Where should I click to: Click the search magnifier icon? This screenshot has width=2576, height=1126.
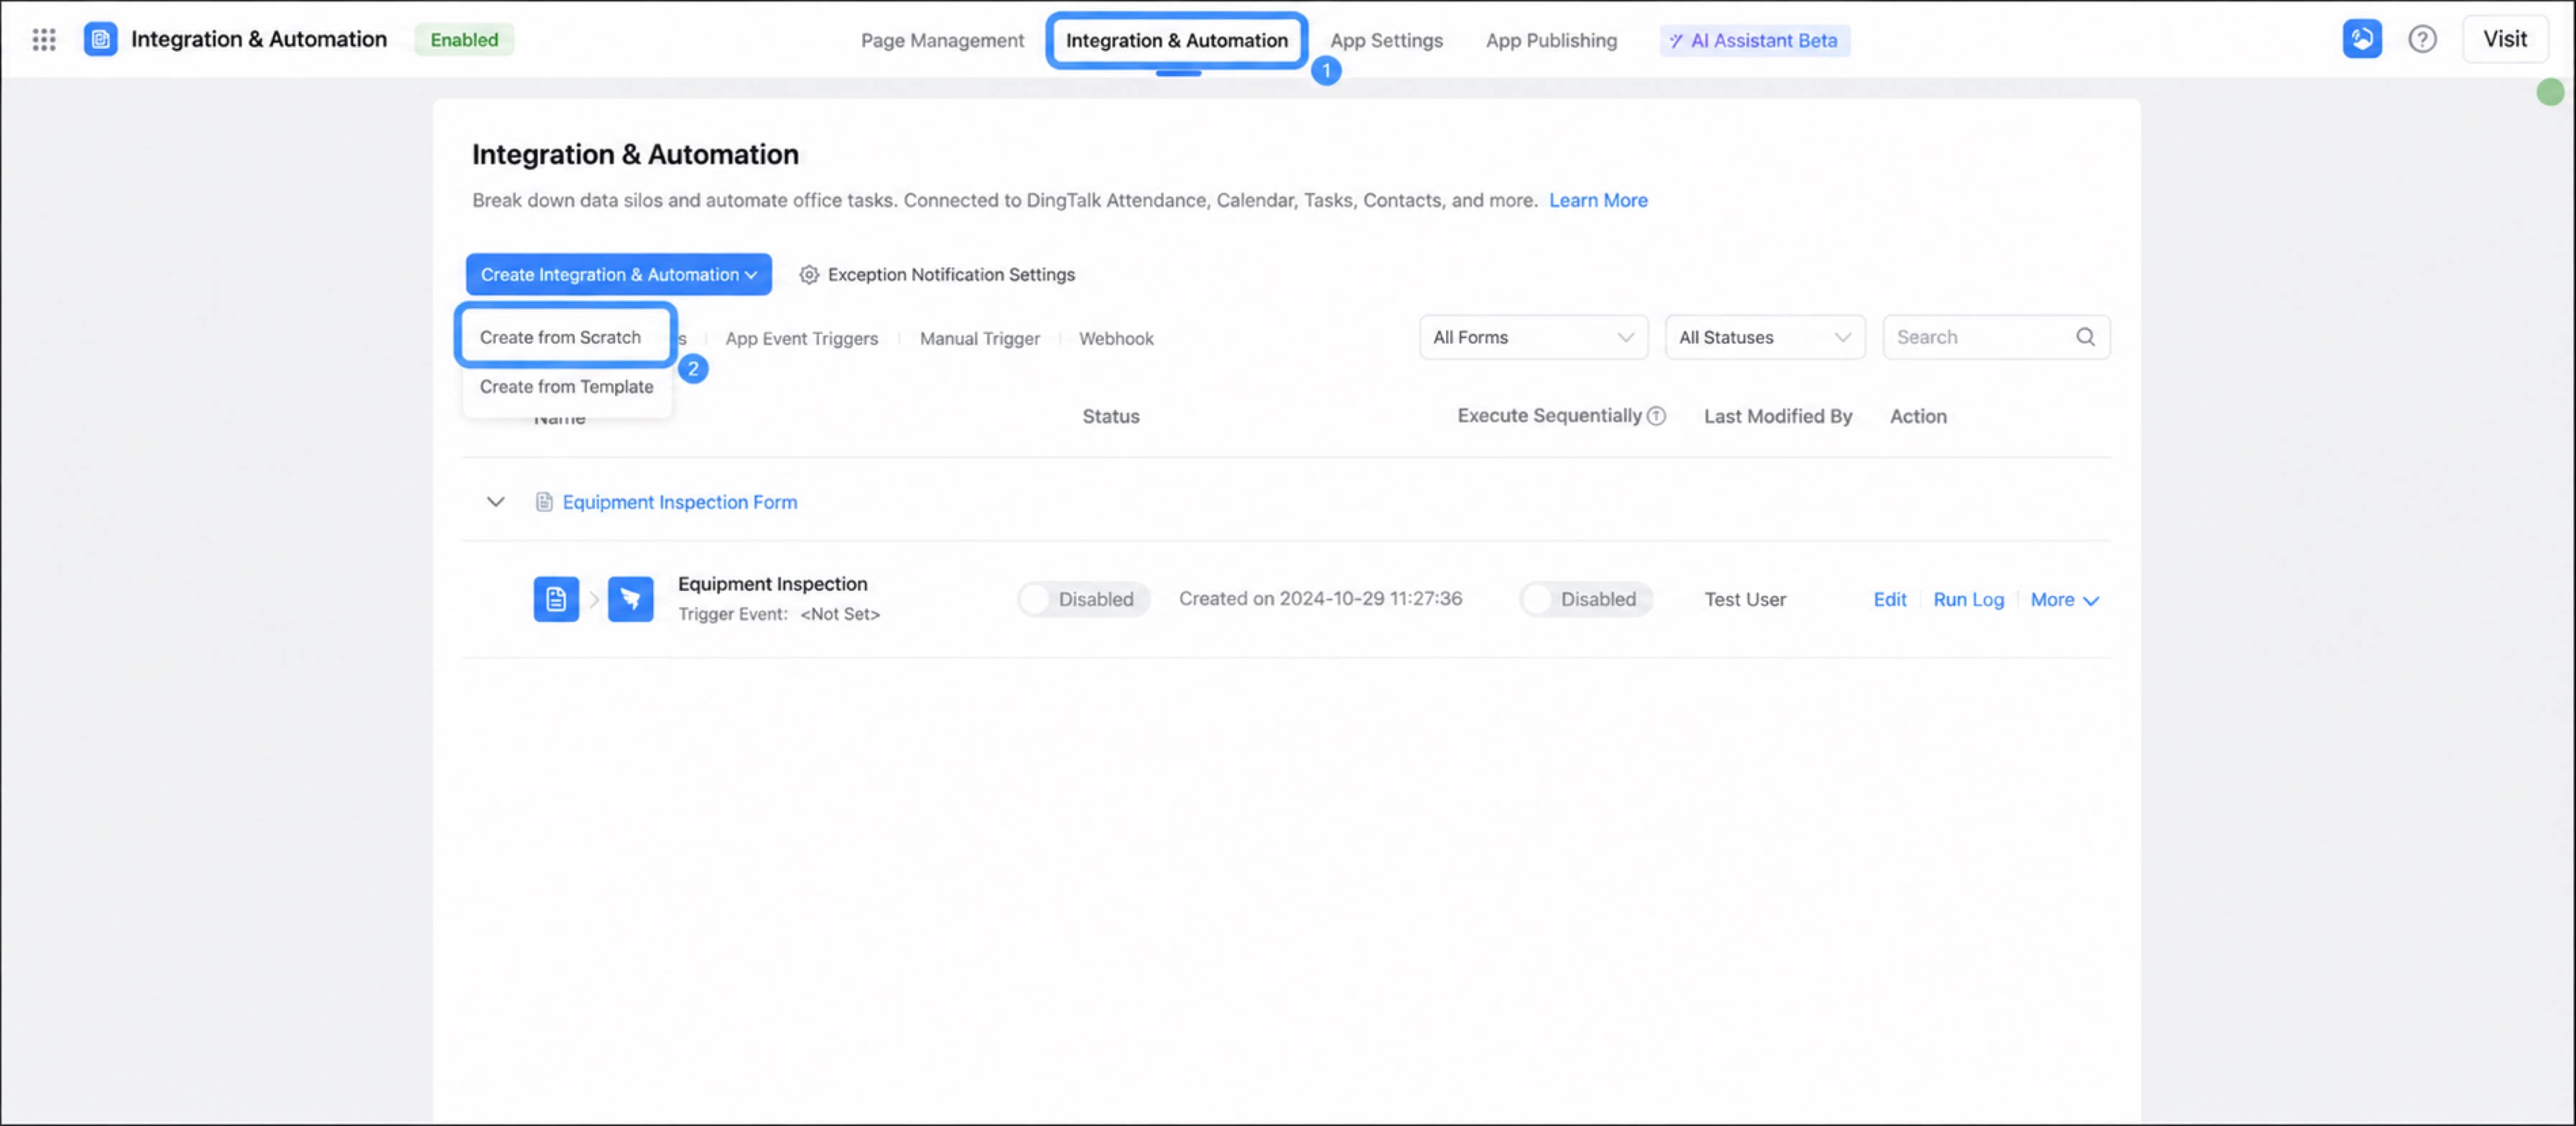point(2085,337)
